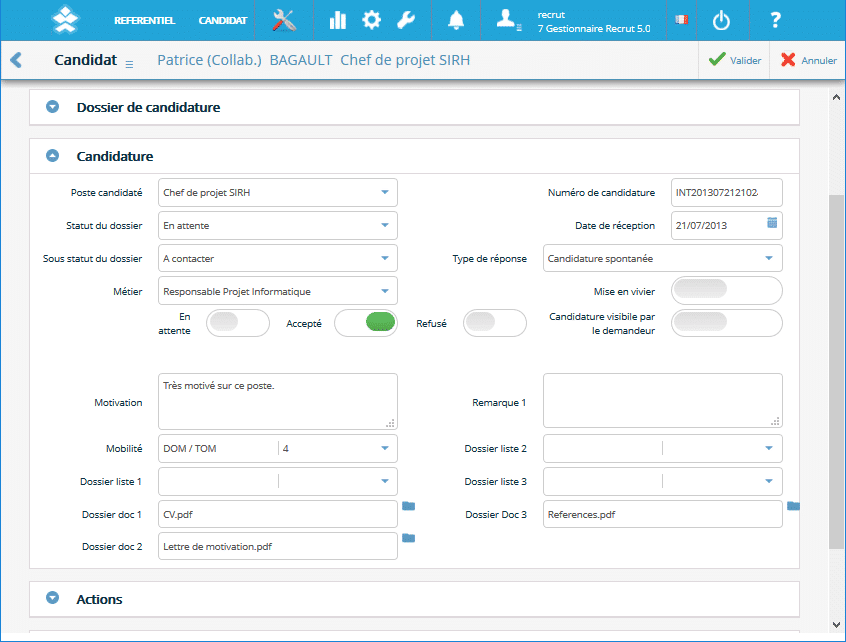Click the power logout icon

tap(721, 21)
